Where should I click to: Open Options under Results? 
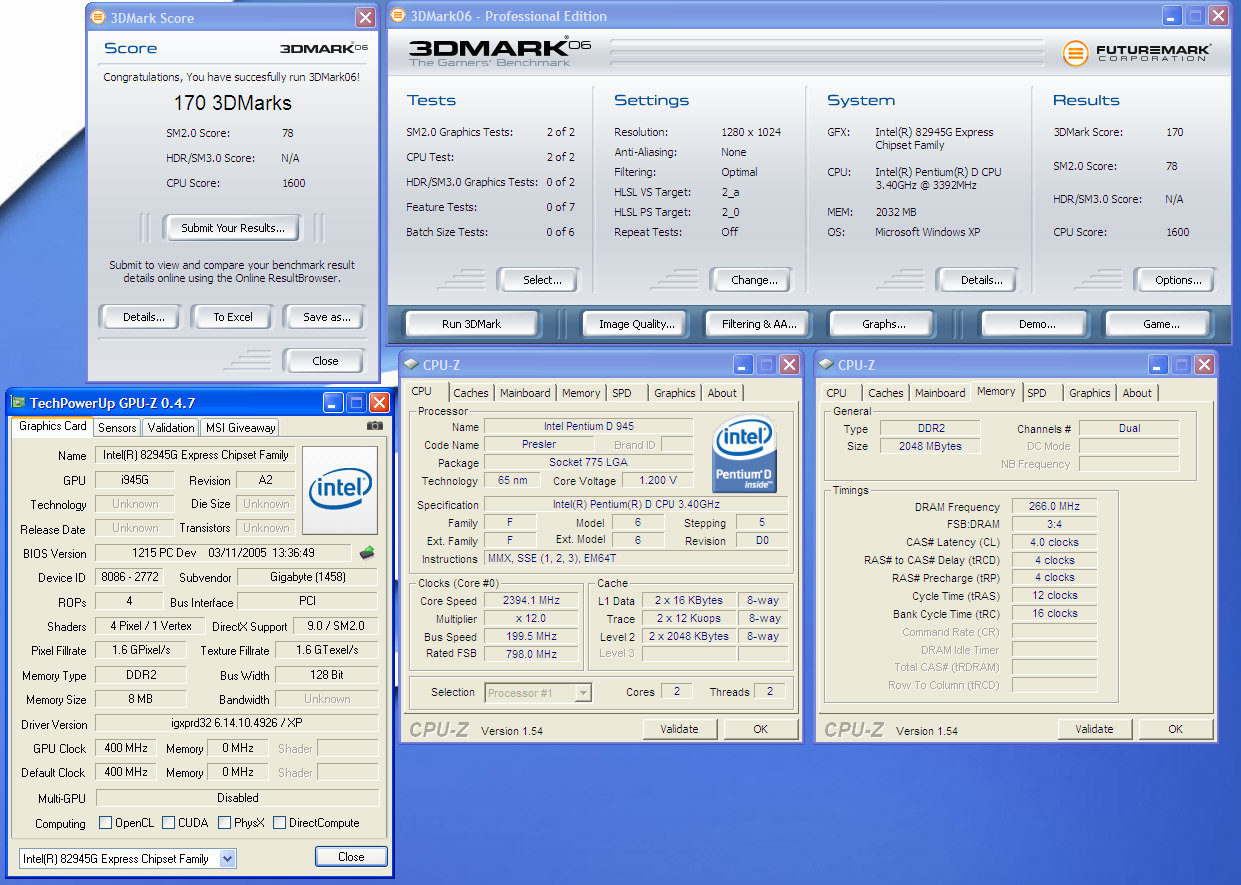coord(1178,280)
